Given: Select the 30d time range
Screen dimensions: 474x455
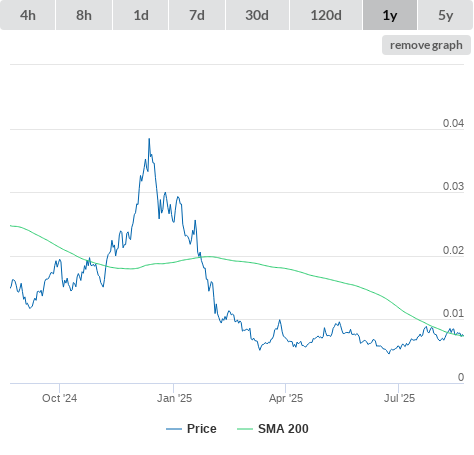Looking at the screenshot, I should tap(257, 15).
